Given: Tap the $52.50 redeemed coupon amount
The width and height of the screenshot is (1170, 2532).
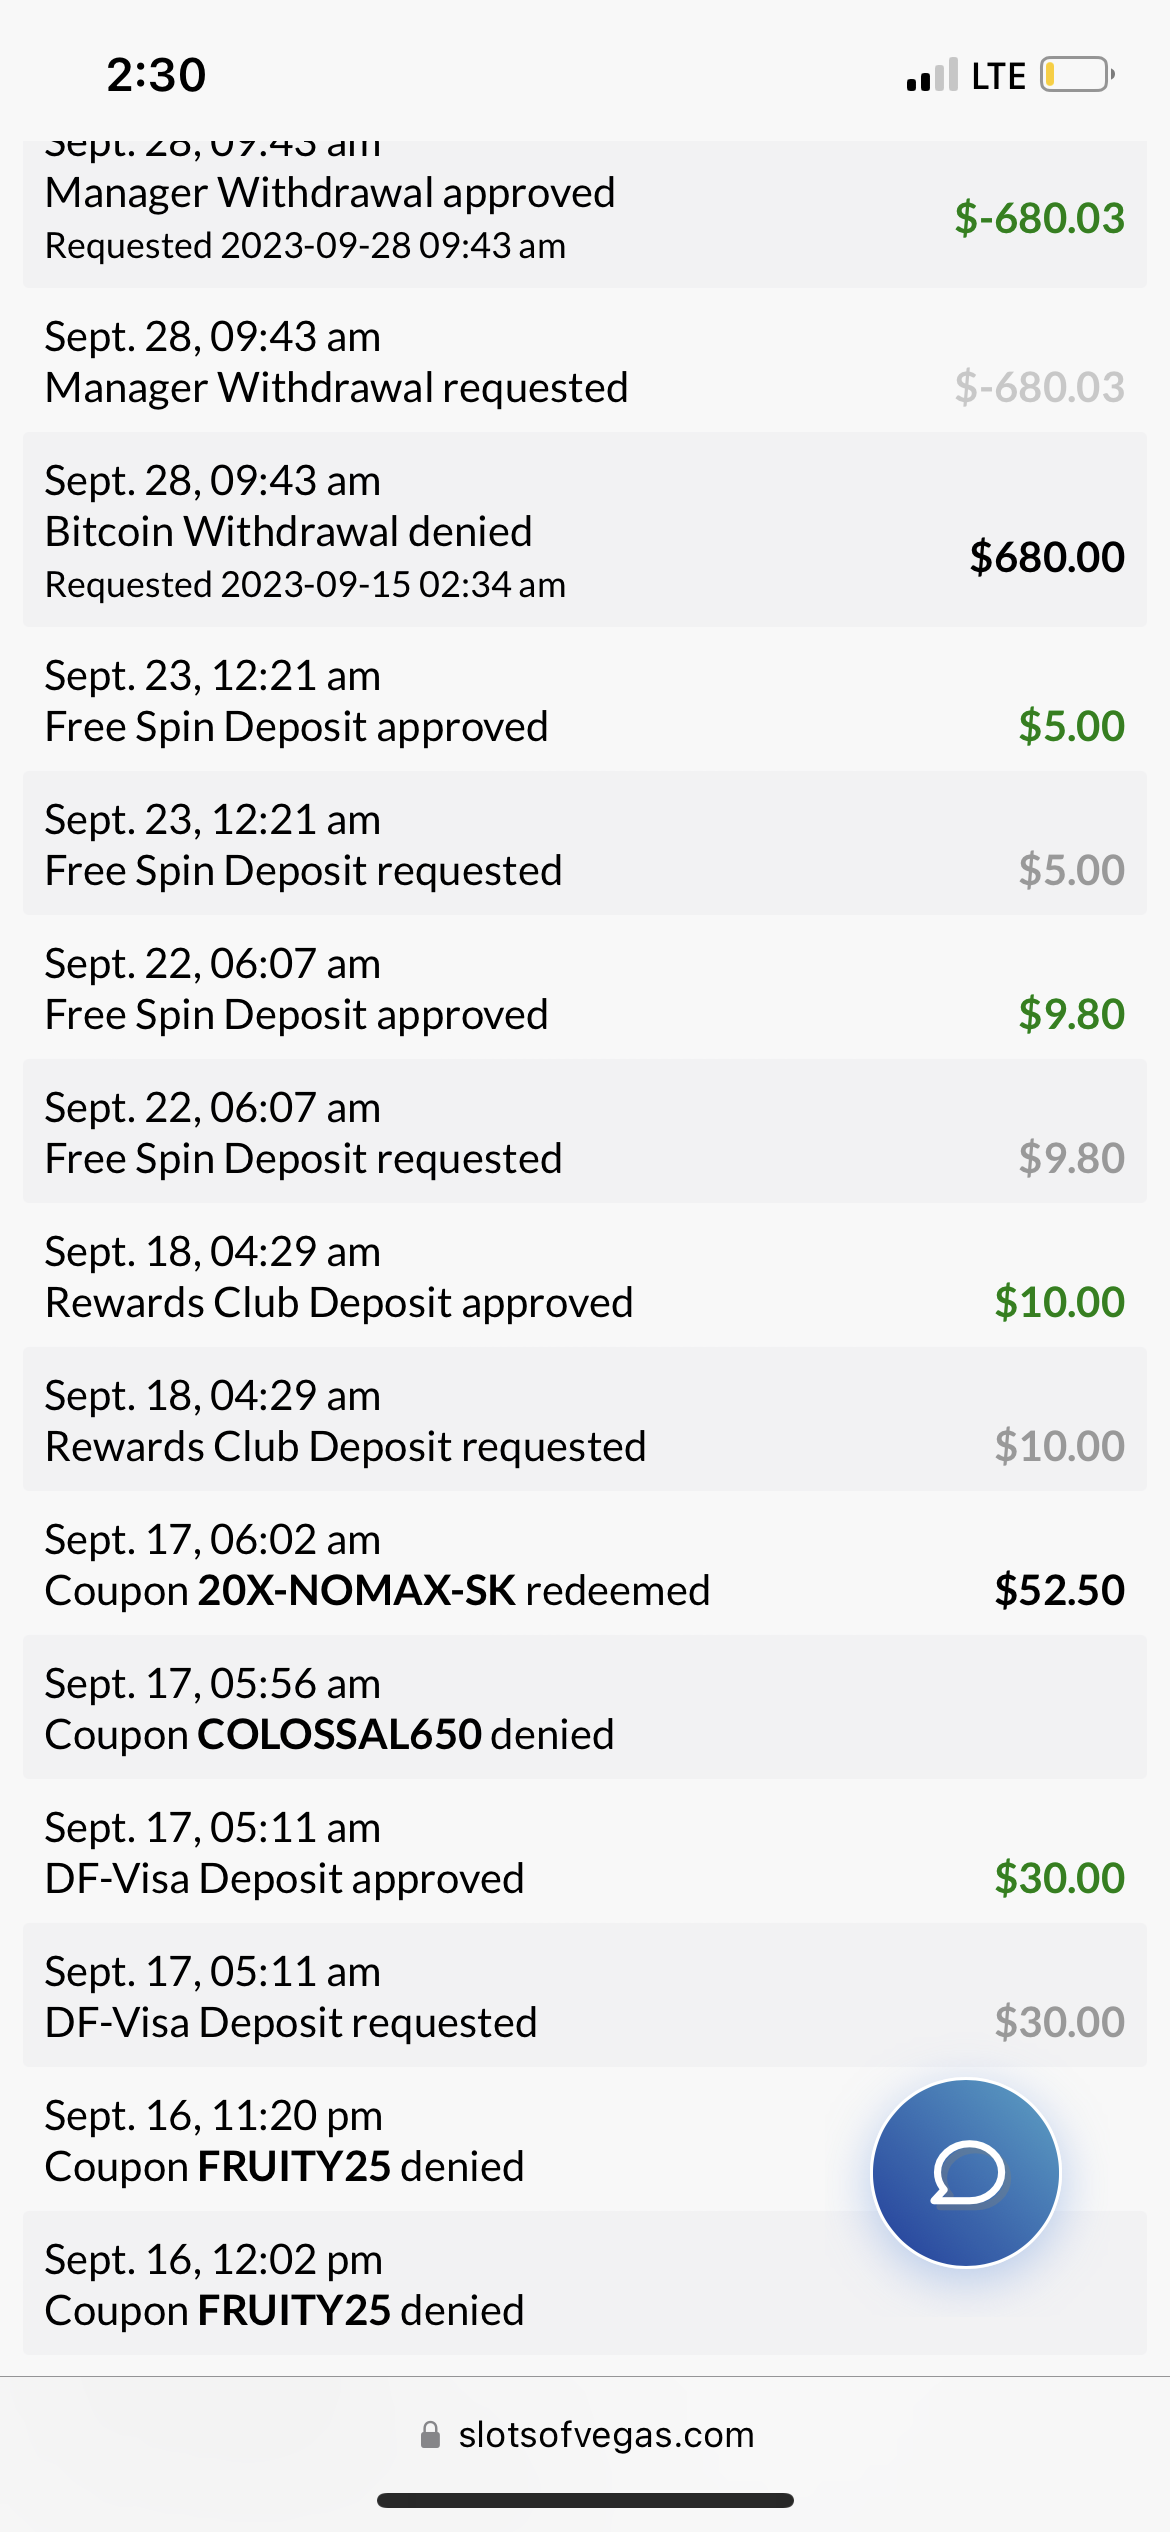Looking at the screenshot, I should [1059, 1591].
